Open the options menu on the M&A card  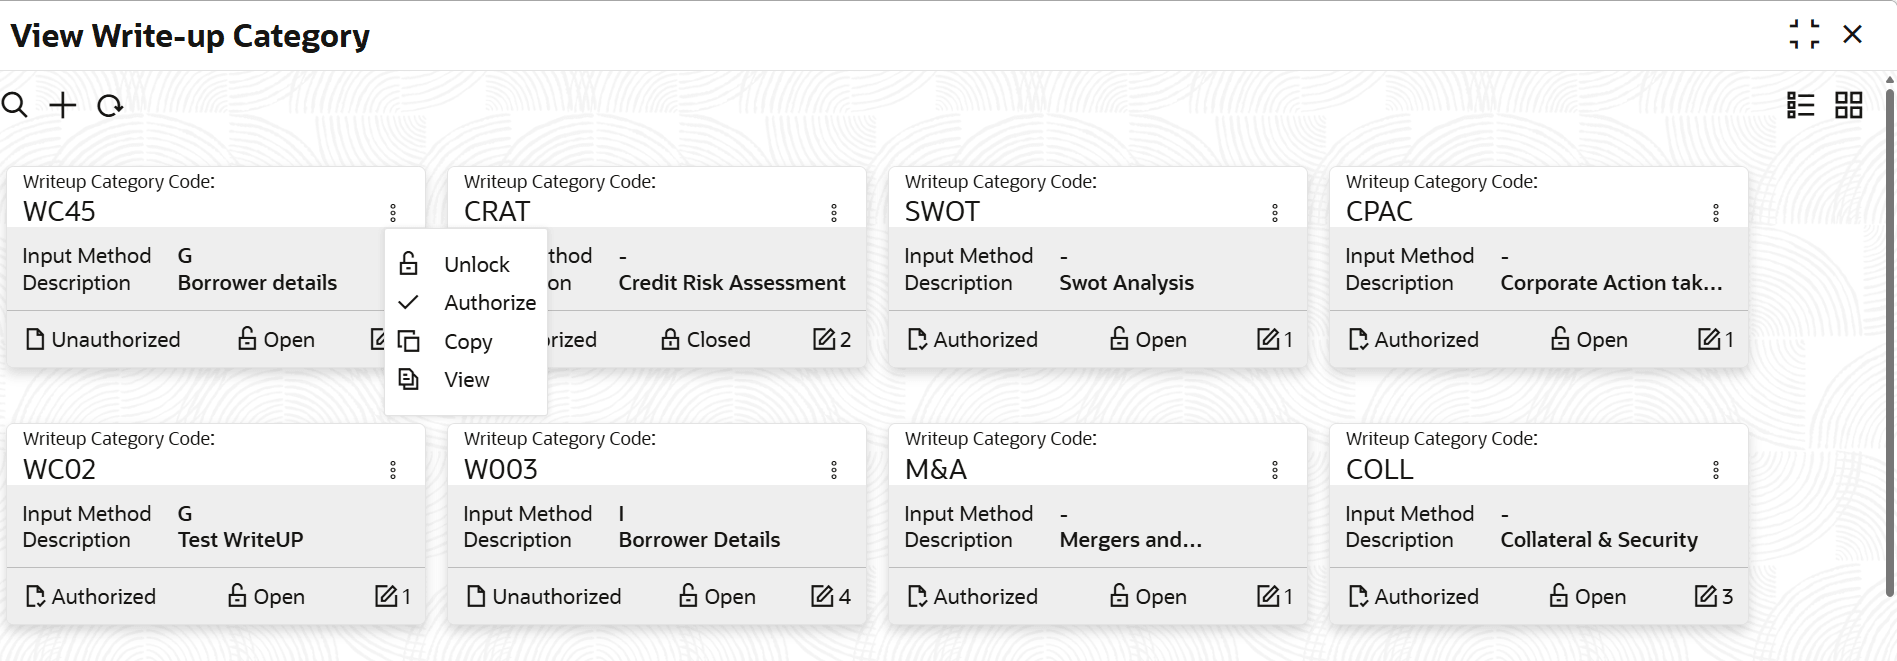pyautogui.click(x=1274, y=469)
